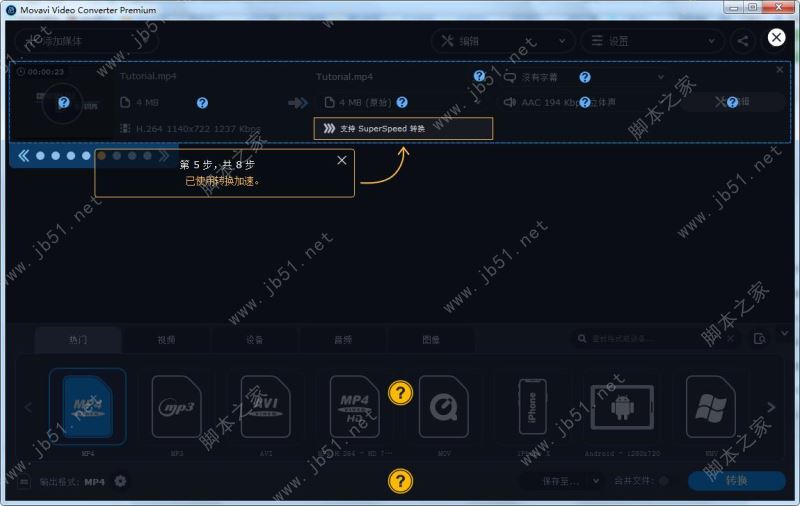The height and width of the screenshot is (506, 800).
Task: Click the 支持 SuperSpeed 转换 button
Action: point(403,129)
